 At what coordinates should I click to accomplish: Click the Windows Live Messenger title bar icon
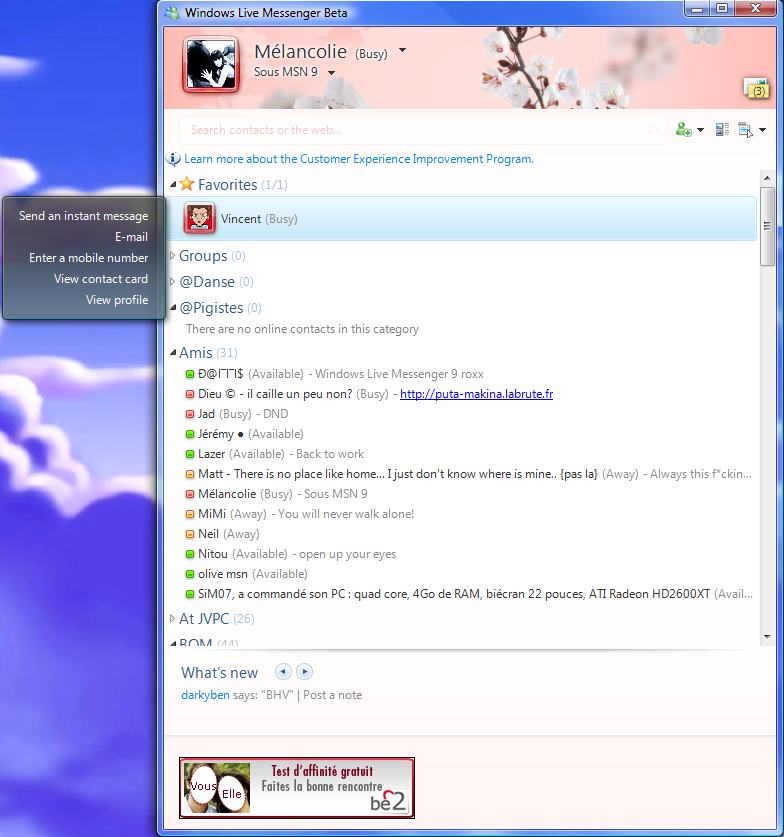(x=172, y=13)
